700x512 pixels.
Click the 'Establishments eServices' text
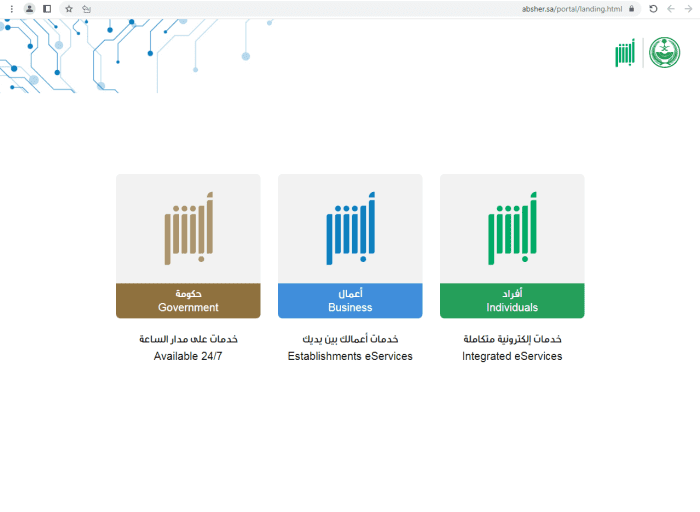[x=350, y=356]
